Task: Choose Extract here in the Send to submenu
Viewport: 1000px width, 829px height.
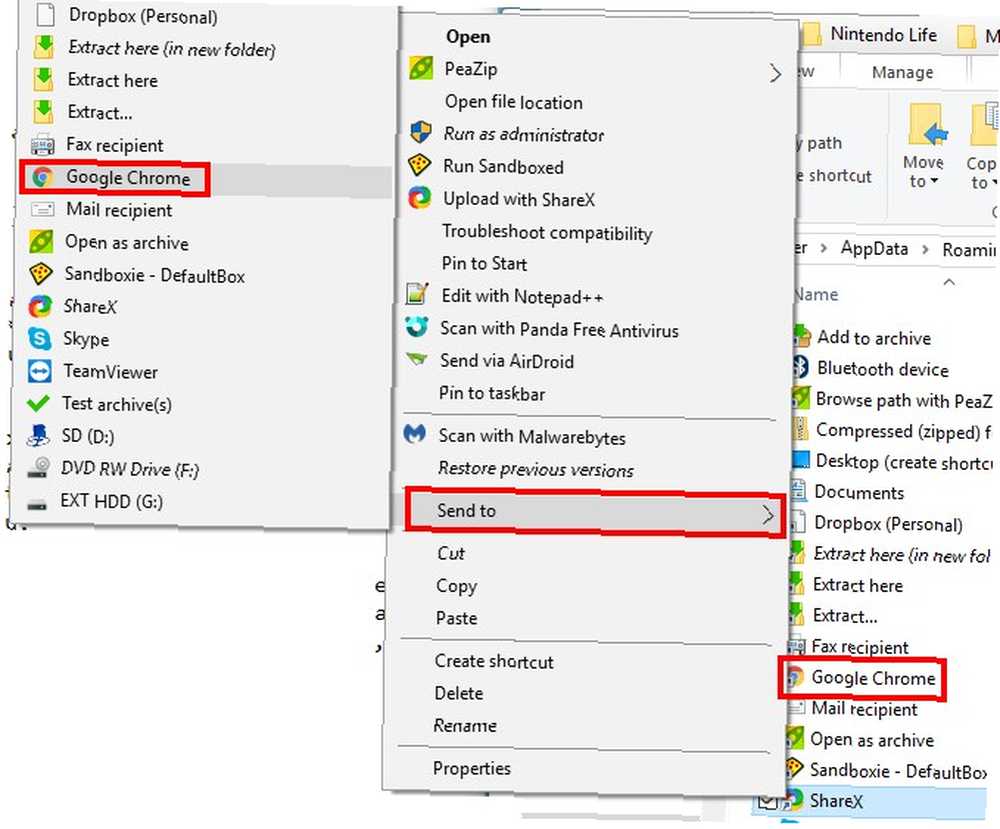Action: coord(112,80)
